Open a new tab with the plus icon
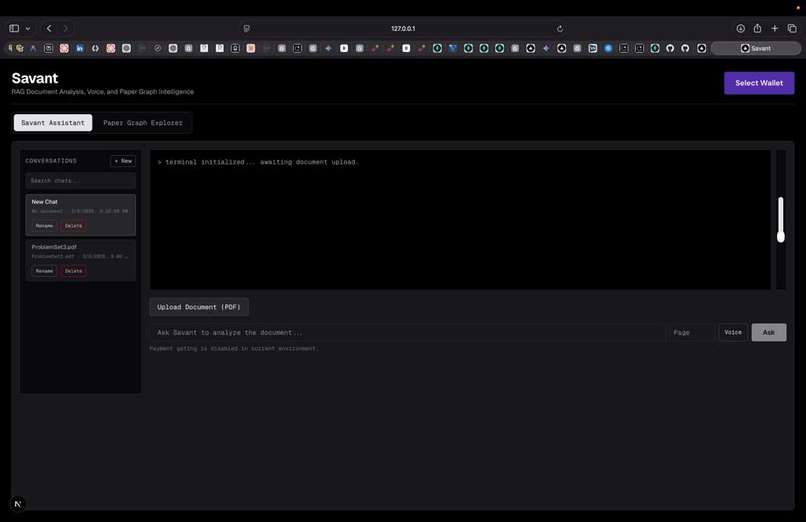This screenshot has width=806, height=522. [x=775, y=28]
